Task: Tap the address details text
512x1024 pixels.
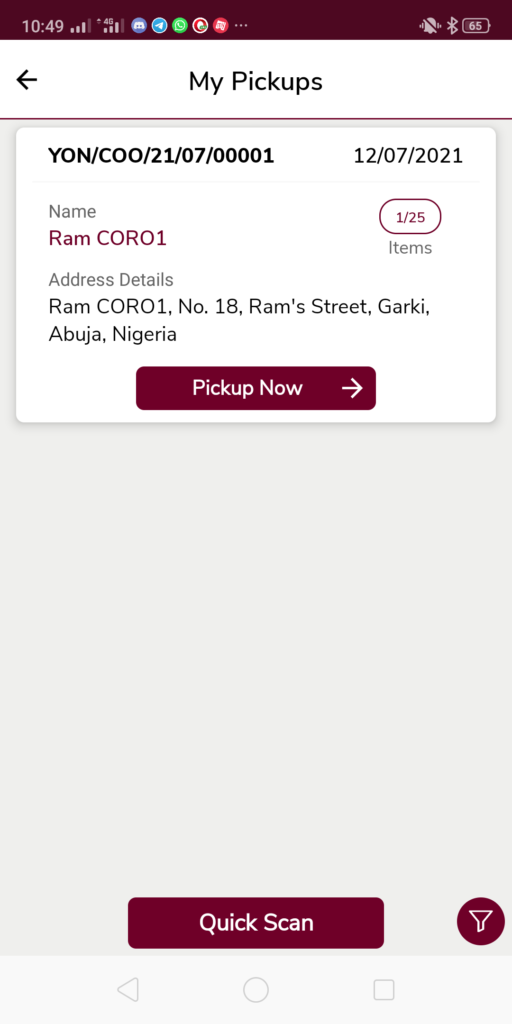Action: click(x=240, y=321)
